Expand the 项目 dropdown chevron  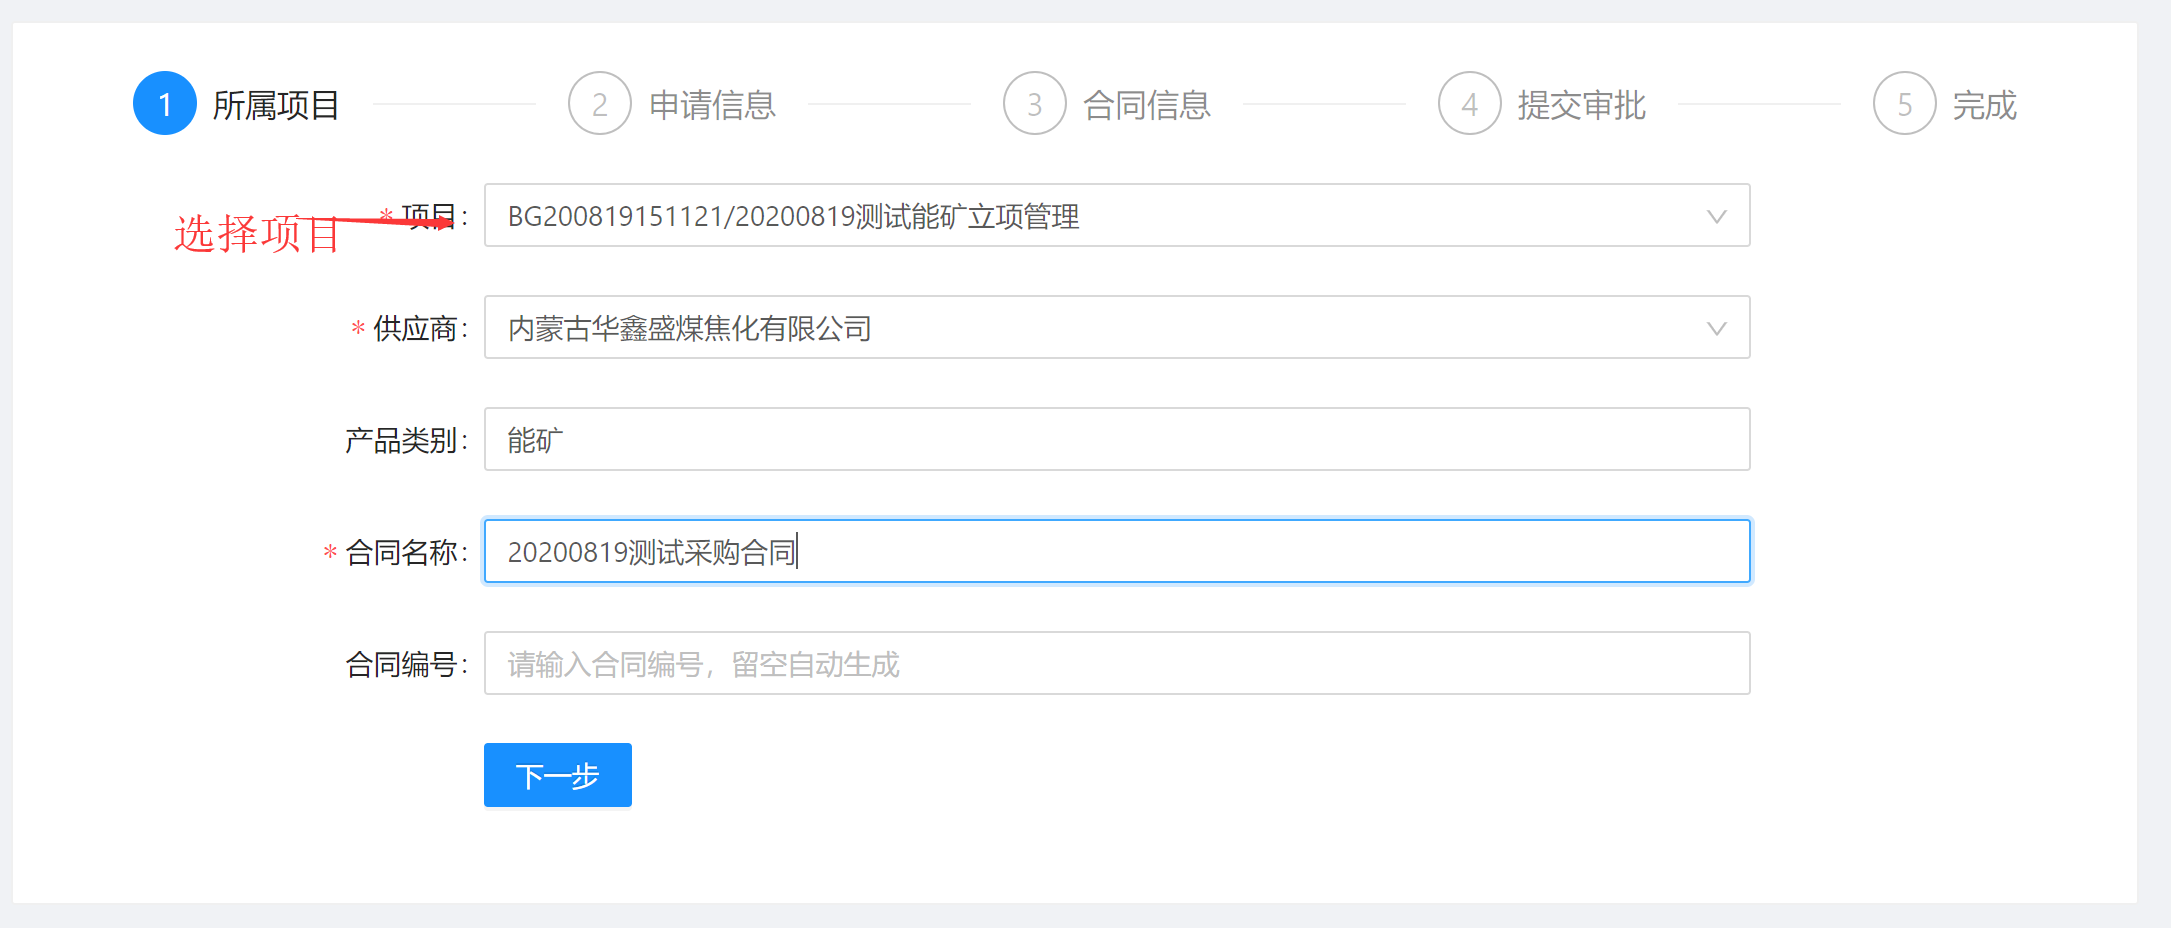(1717, 216)
